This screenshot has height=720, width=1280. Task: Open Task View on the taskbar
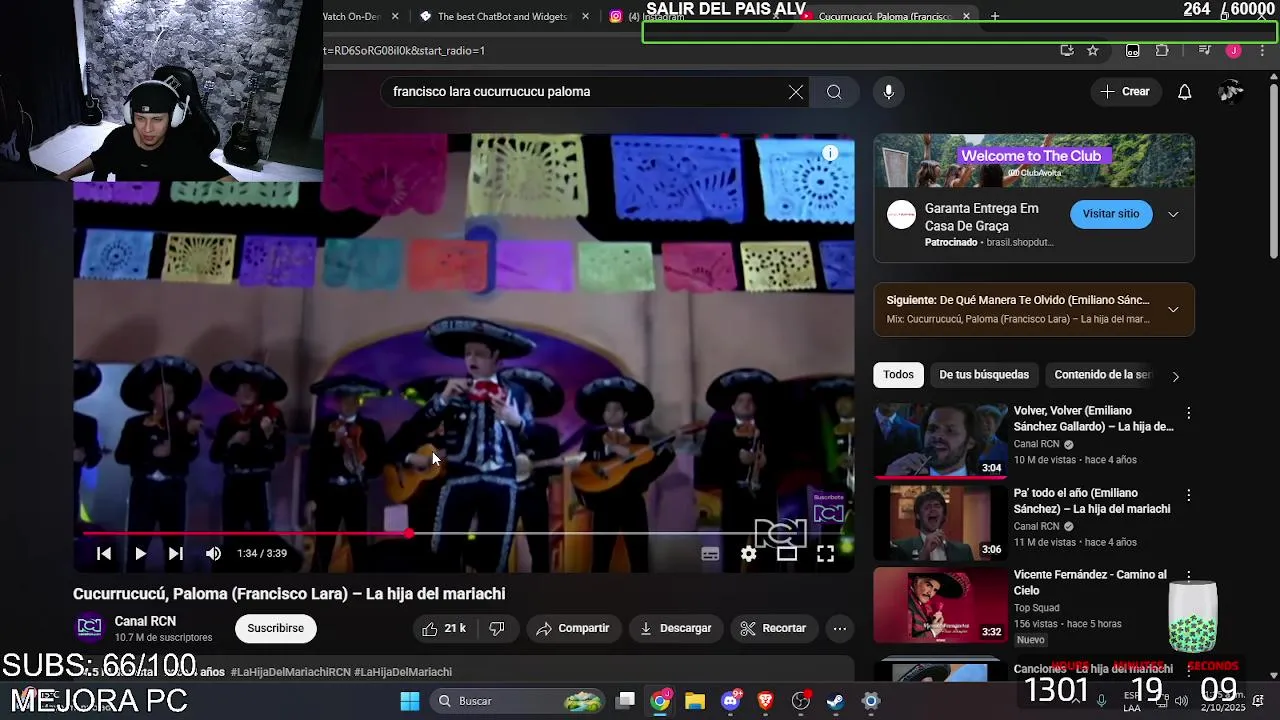tap(625, 701)
